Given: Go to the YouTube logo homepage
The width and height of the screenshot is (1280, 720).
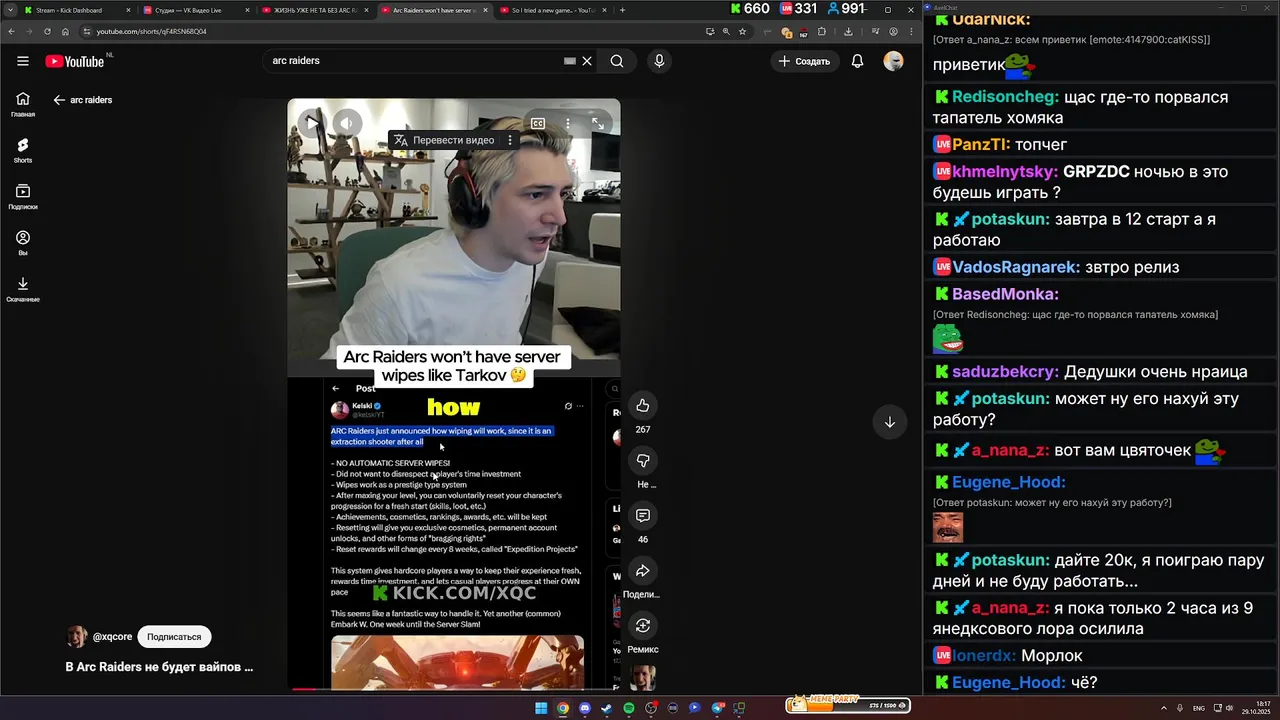Looking at the screenshot, I should tap(75, 61).
